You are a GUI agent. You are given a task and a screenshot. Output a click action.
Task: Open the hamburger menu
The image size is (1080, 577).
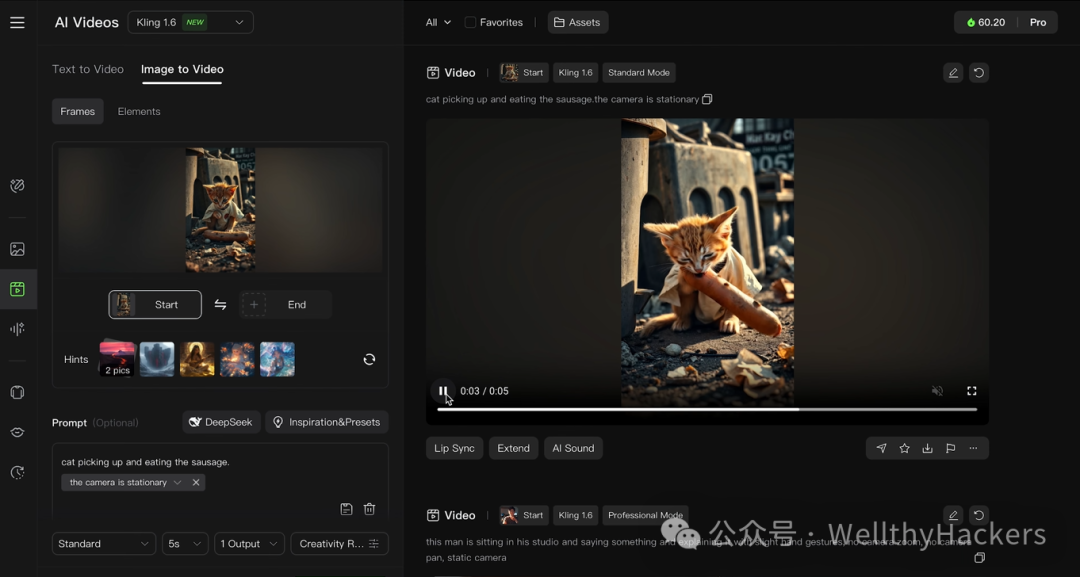tap(17, 22)
